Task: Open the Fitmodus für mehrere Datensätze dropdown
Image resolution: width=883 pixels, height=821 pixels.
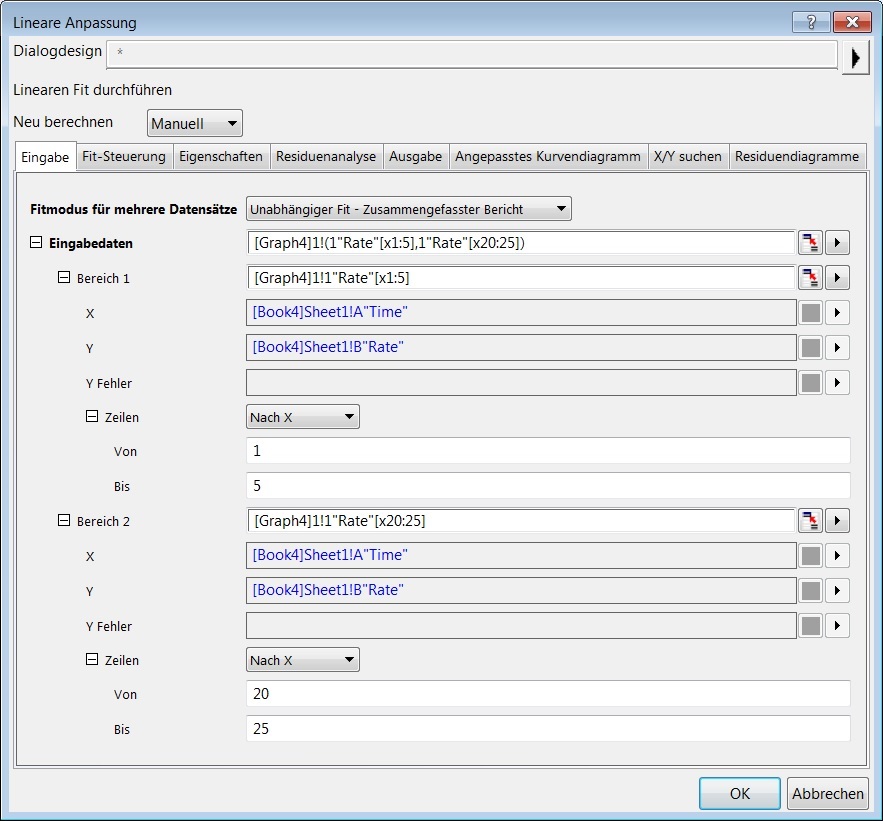Action: [409, 209]
